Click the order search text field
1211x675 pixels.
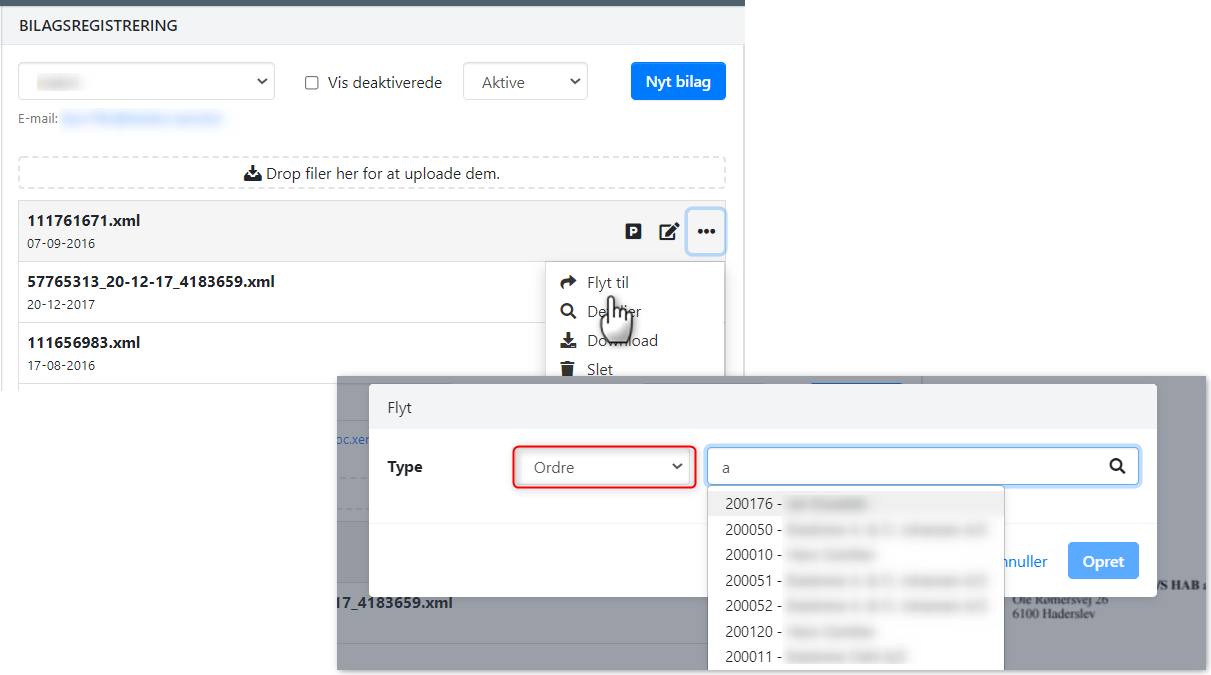click(900, 466)
